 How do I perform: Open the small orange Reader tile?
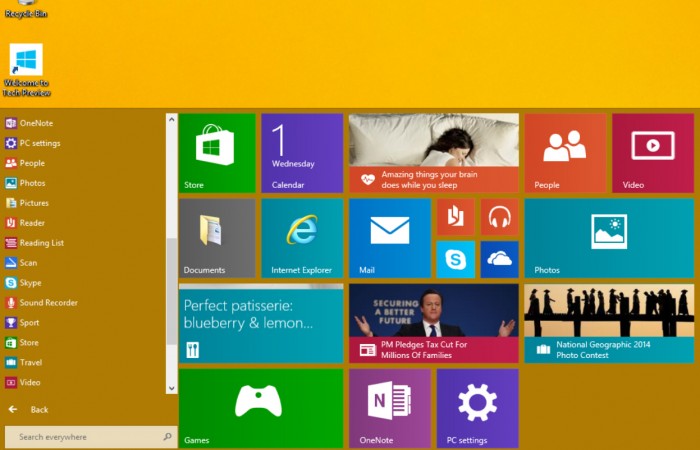[x=455, y=217]
